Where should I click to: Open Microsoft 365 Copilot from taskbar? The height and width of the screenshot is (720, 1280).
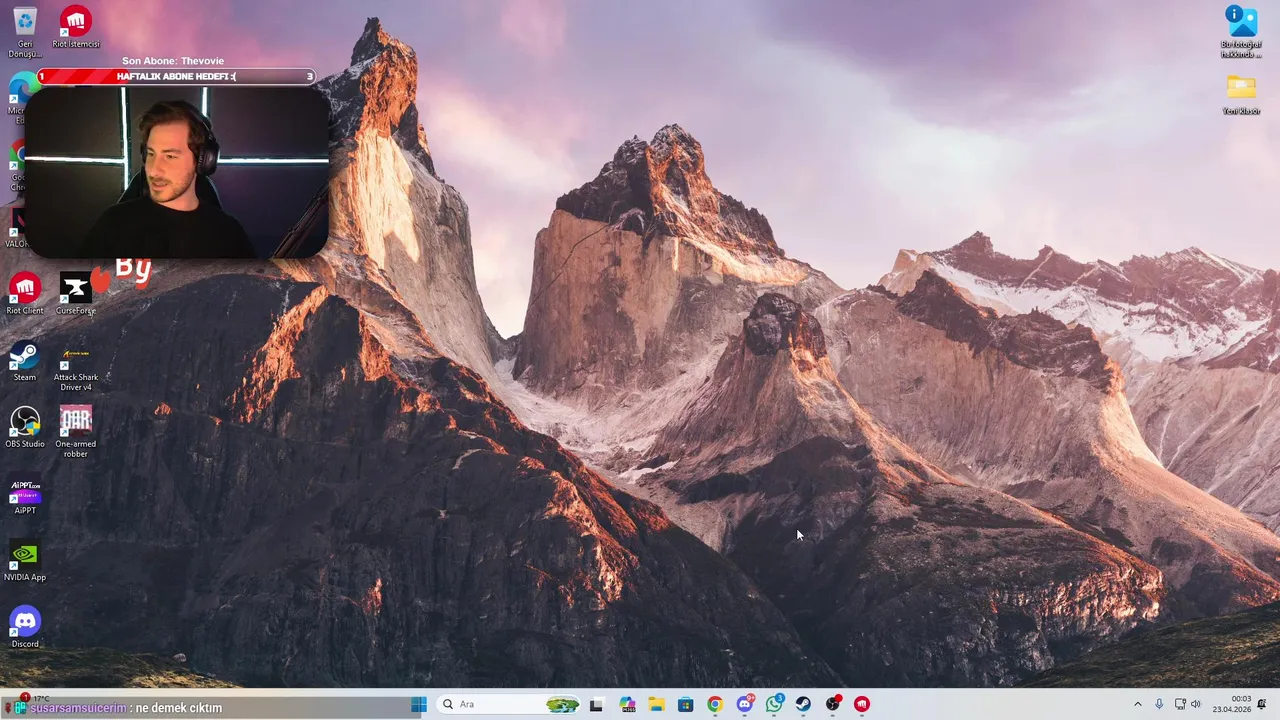click(627, 704)
